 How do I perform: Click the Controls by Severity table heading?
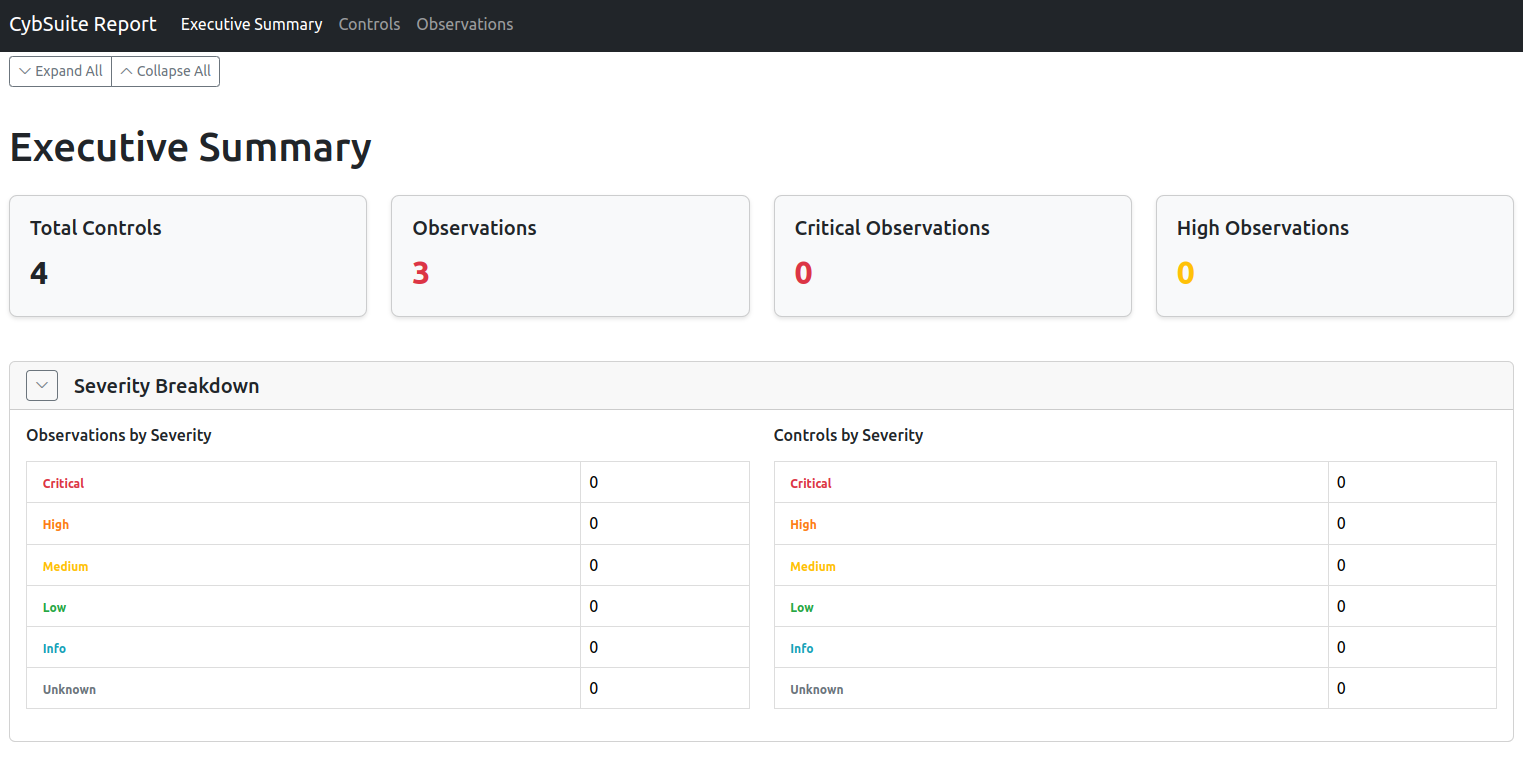[x=848, y=435]
